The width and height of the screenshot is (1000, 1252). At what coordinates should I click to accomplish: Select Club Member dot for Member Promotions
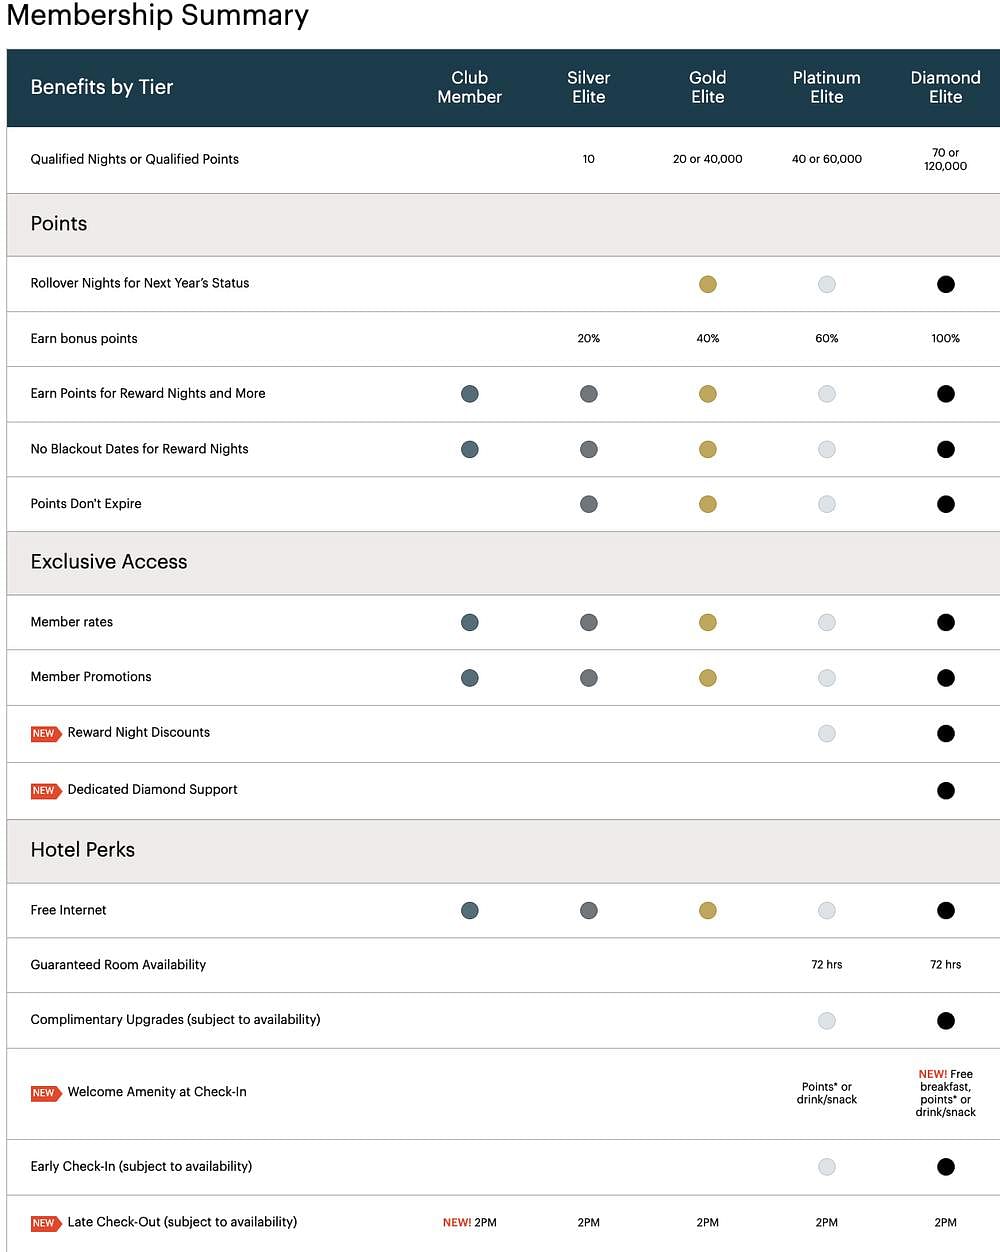pyautogui.click(x=470, y=678)
